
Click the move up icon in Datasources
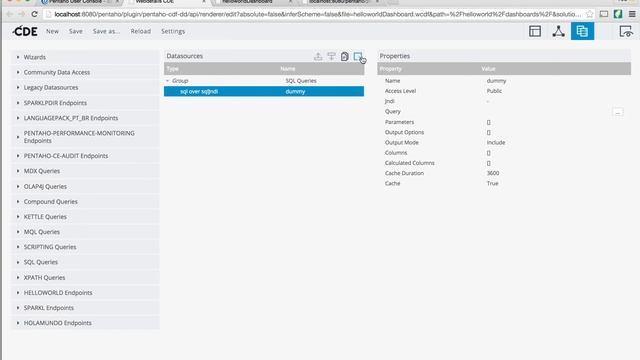(318, 56)
